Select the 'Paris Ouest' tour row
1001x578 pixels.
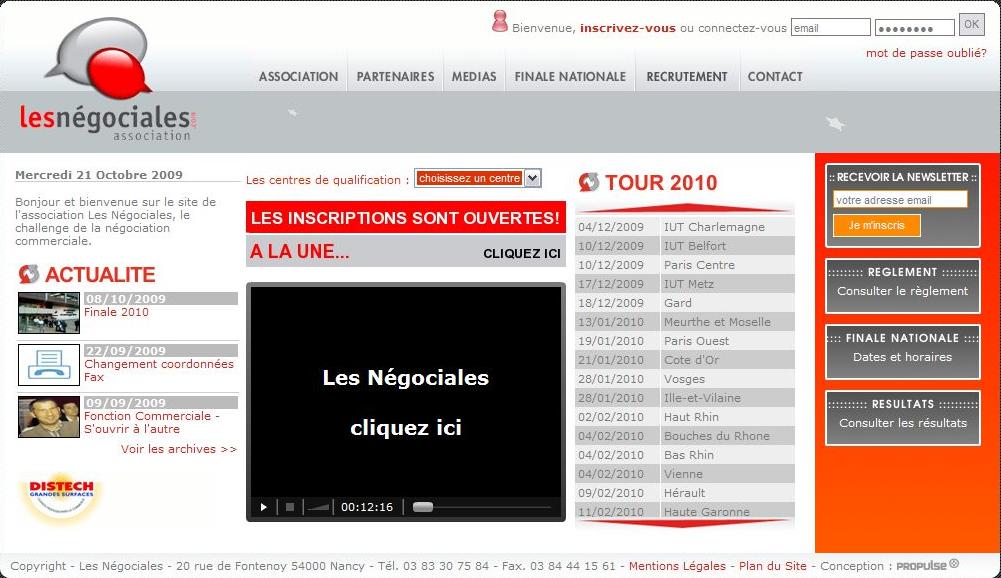coord(685,341)
